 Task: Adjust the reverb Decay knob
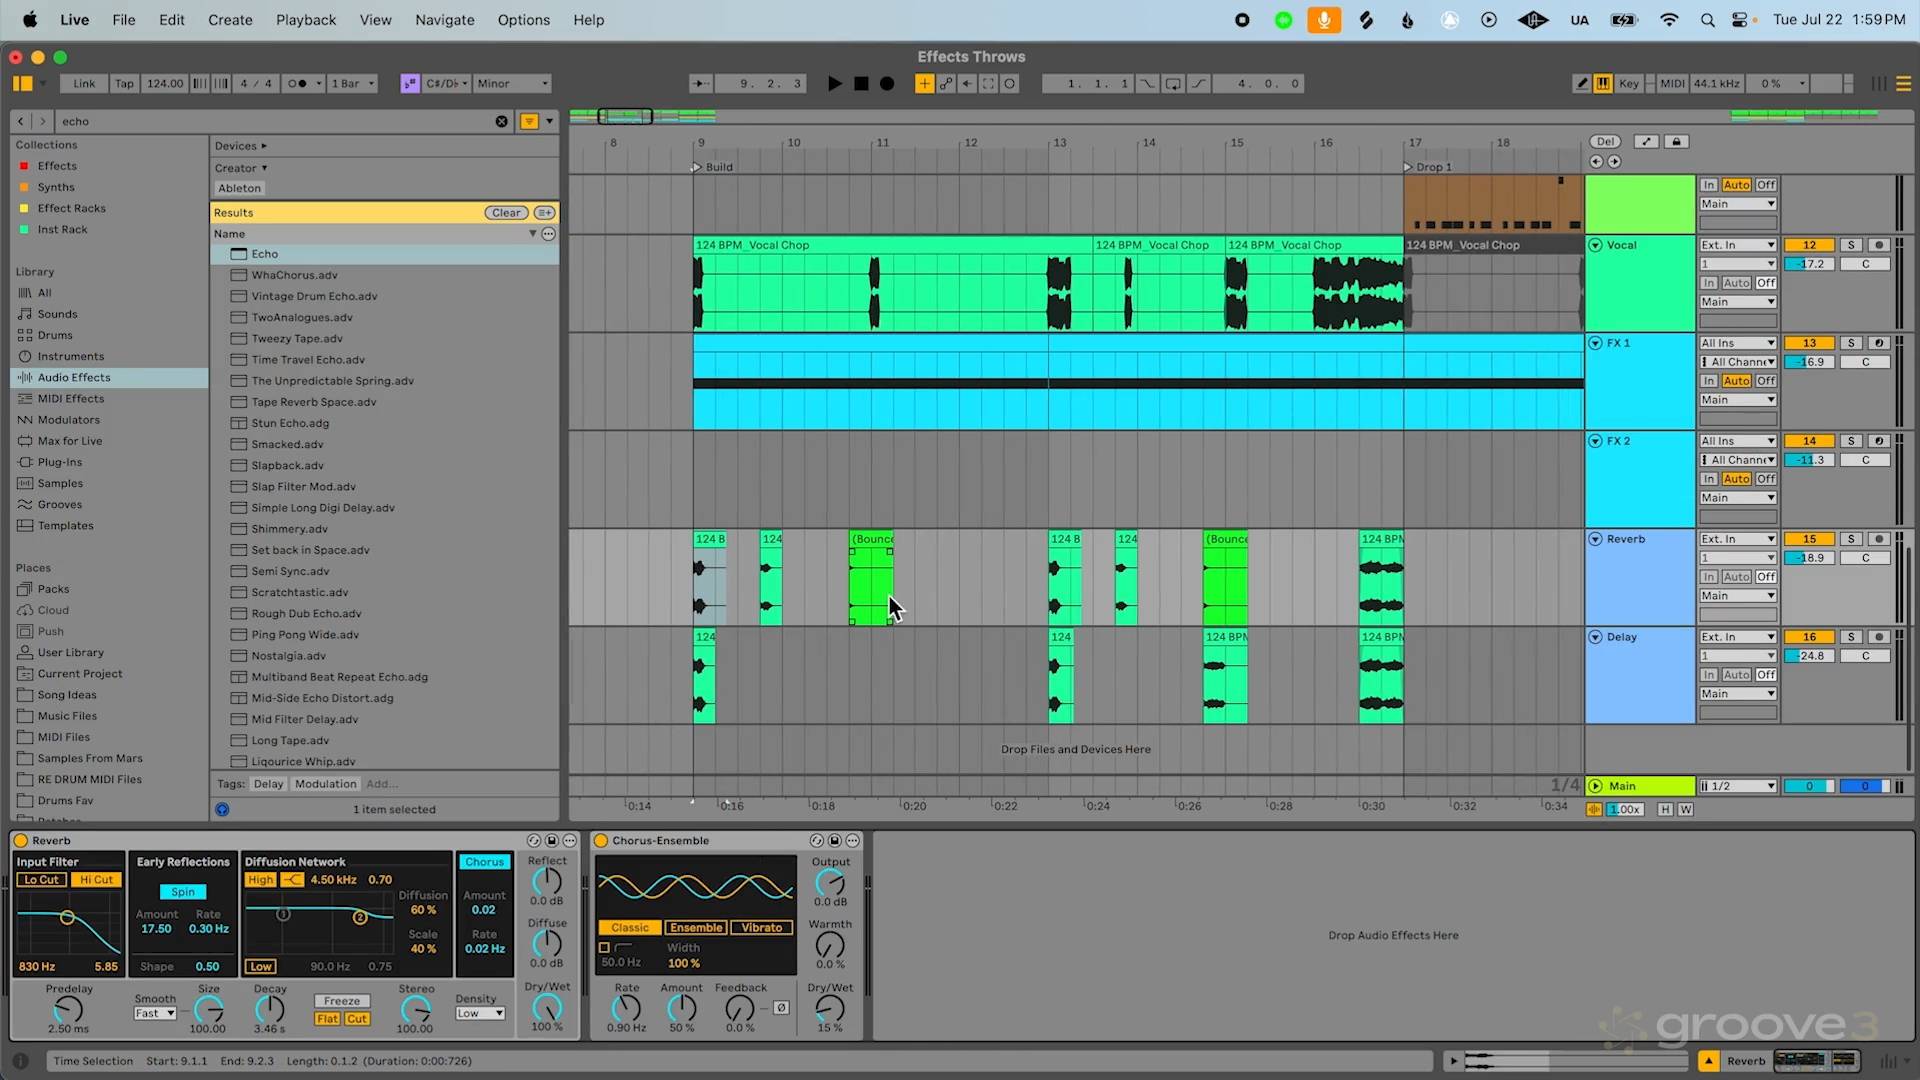coord(269,1008)
